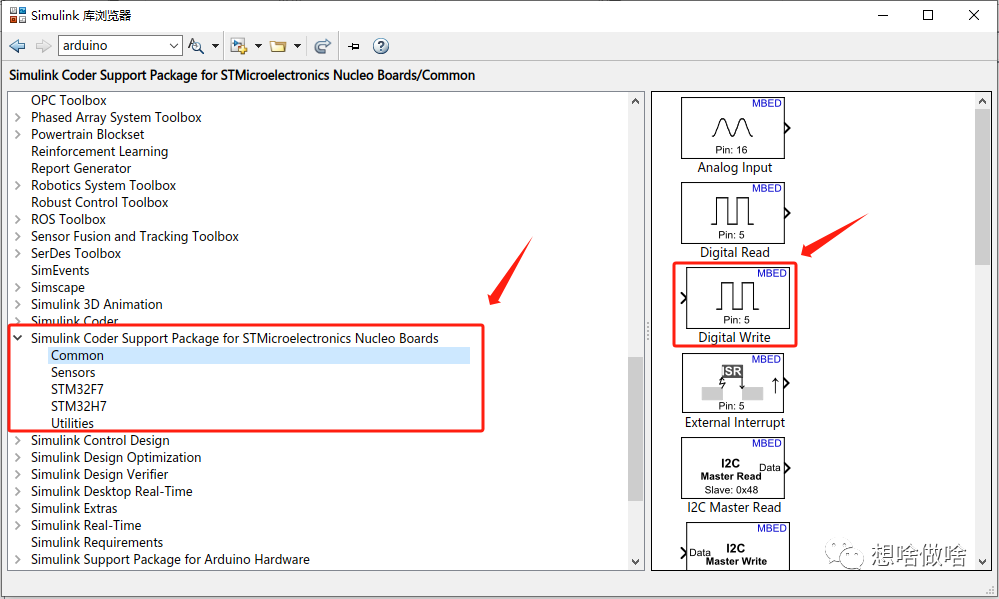Select the Digital Read block

click(733, 213)
